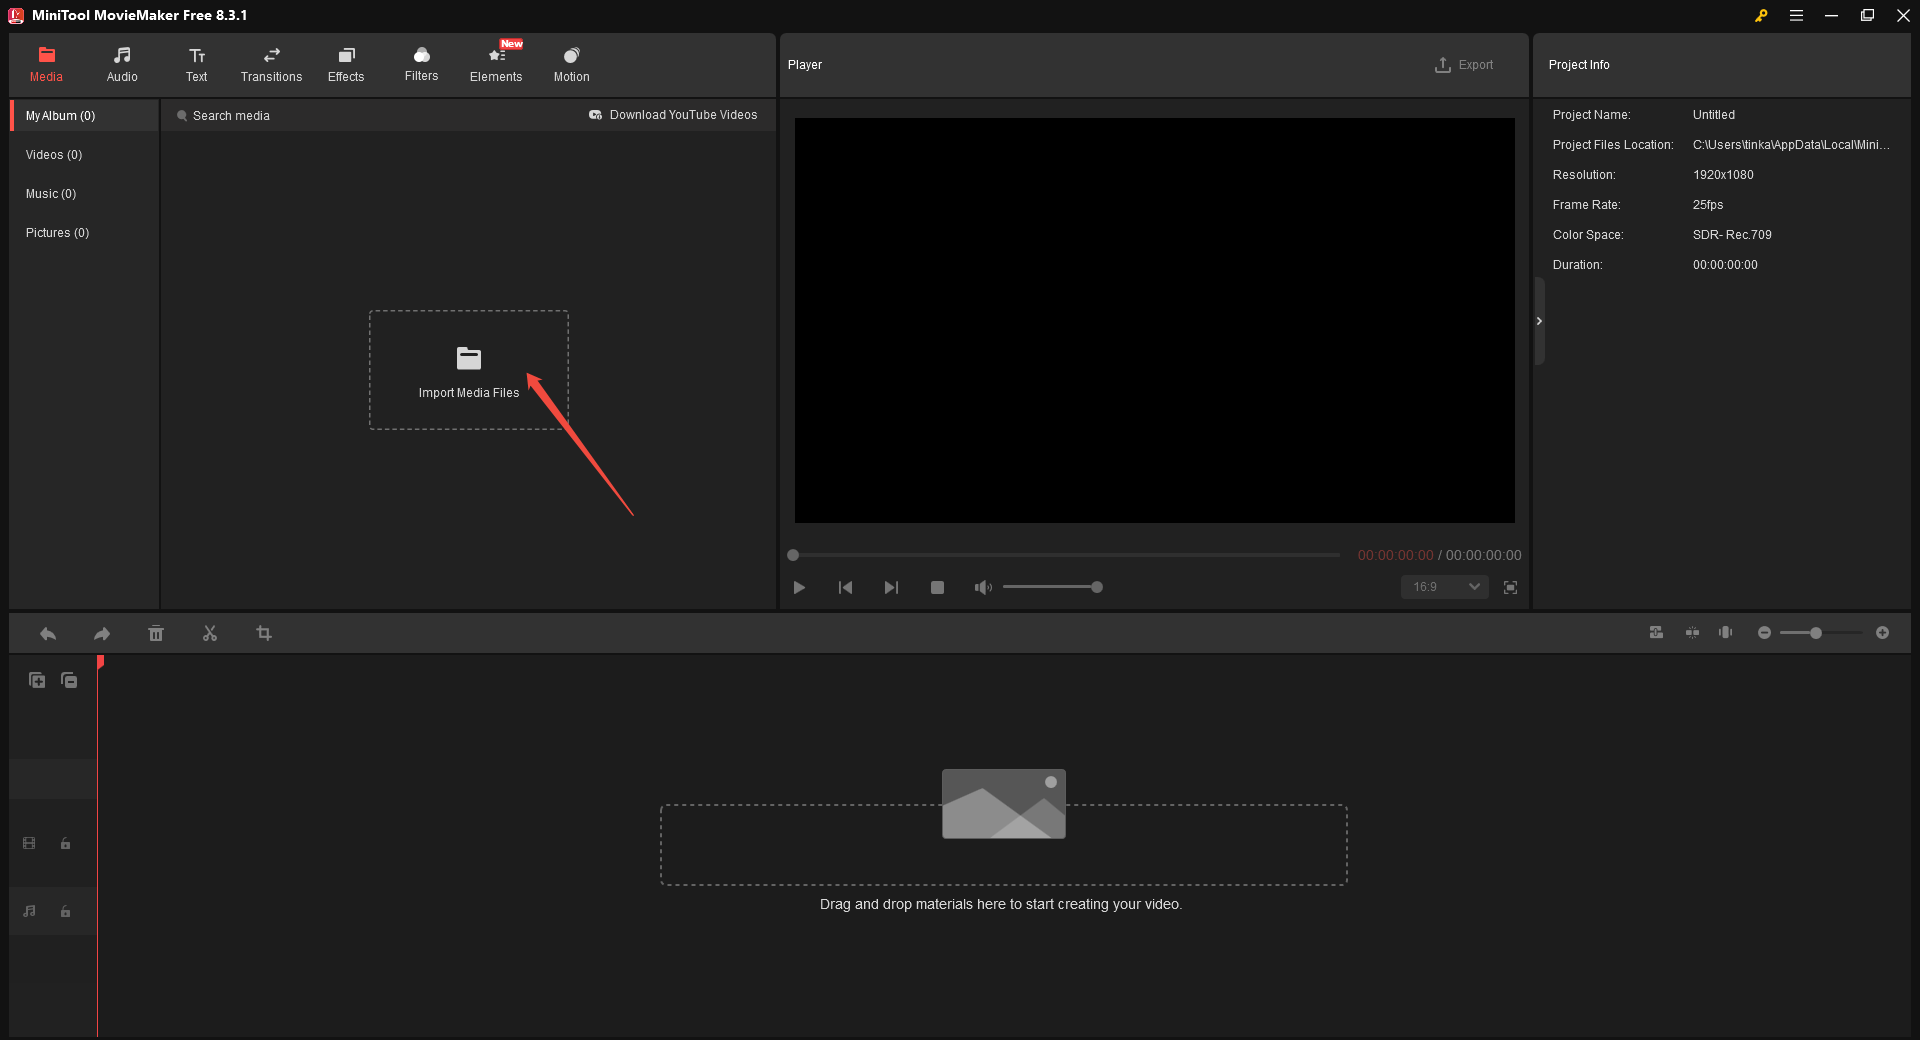Collapse the Project Info panel chevron
Image resolution: width=1920 pixels, height=1040 pixels.
point(1538,321)
